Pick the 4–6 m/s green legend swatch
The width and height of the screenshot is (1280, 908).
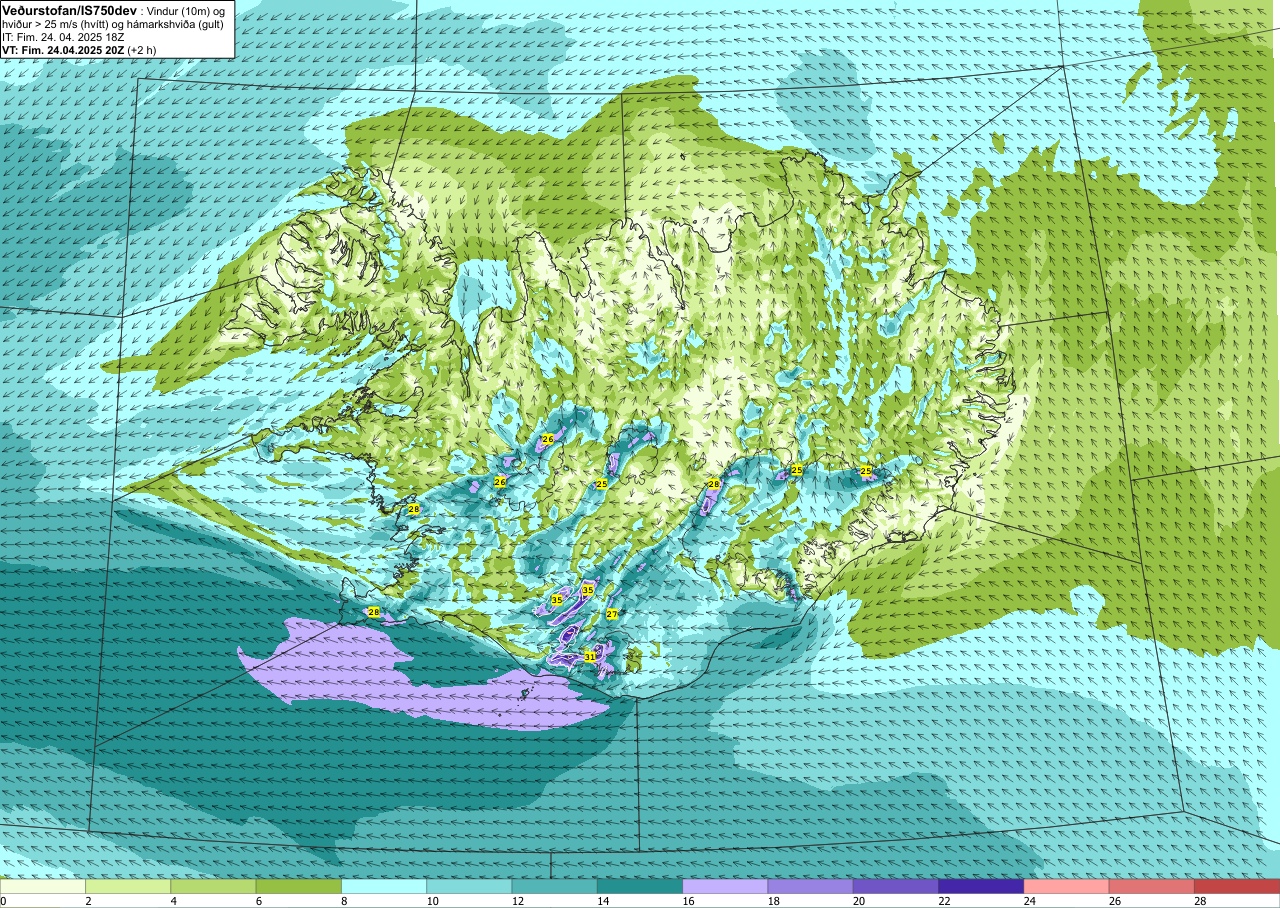coord(213,886)
